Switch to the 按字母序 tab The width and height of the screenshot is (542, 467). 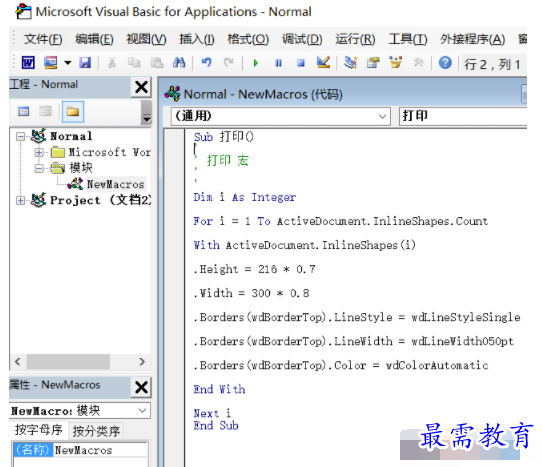point(38,430)
